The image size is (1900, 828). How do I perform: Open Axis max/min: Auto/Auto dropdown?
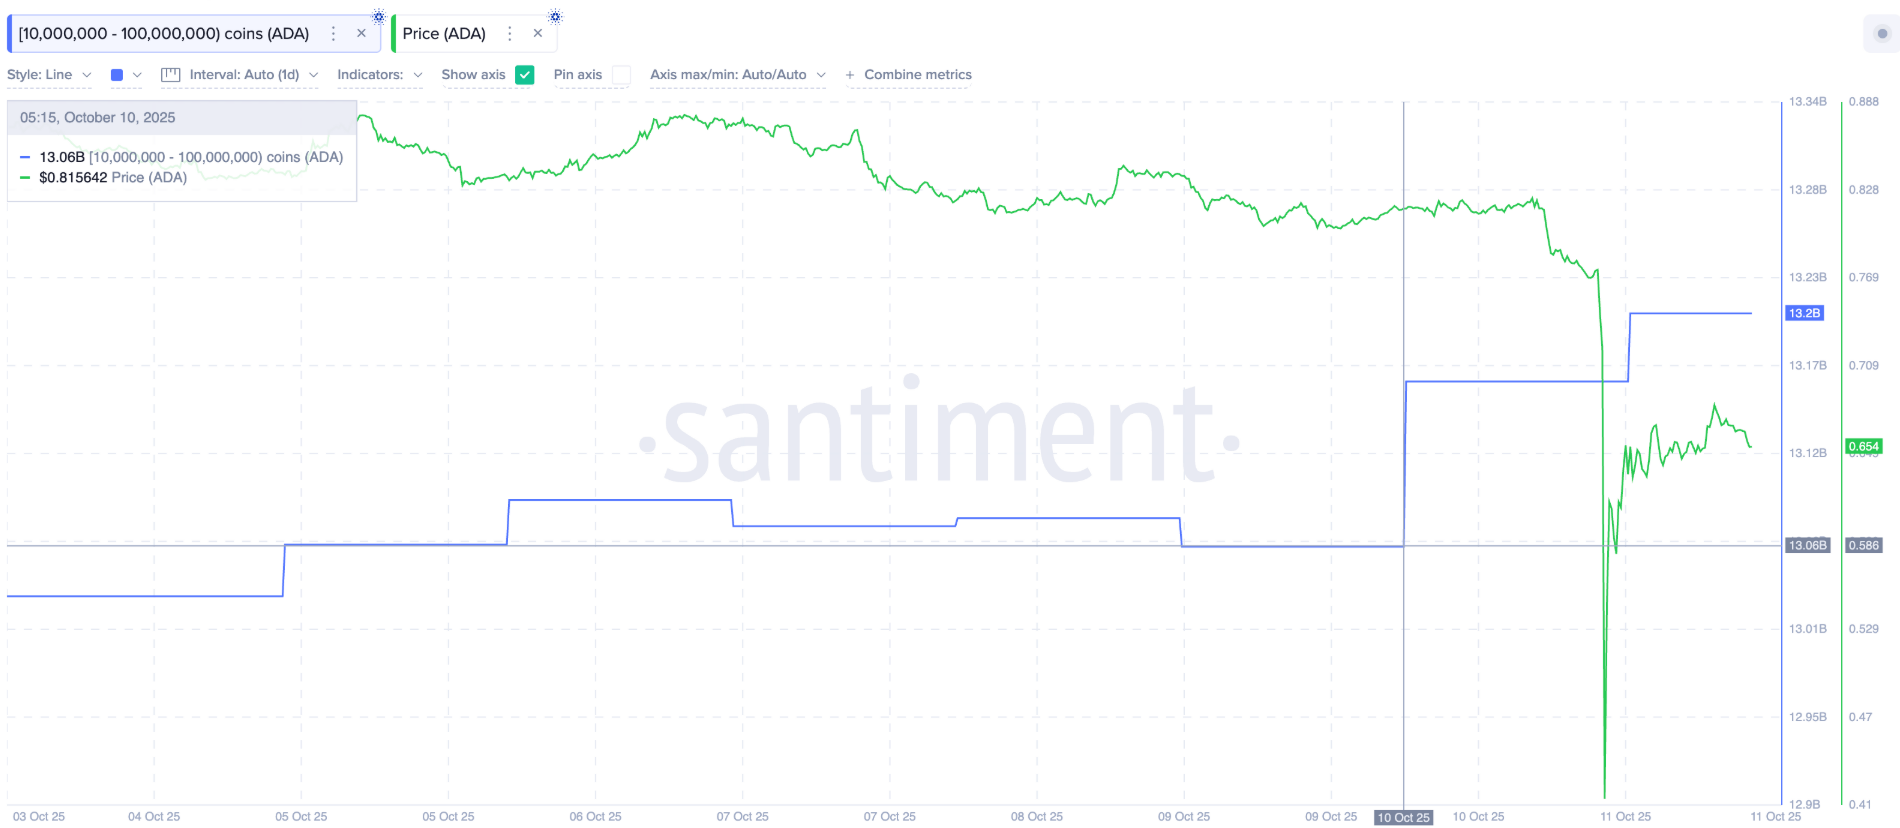click(738, 75)
